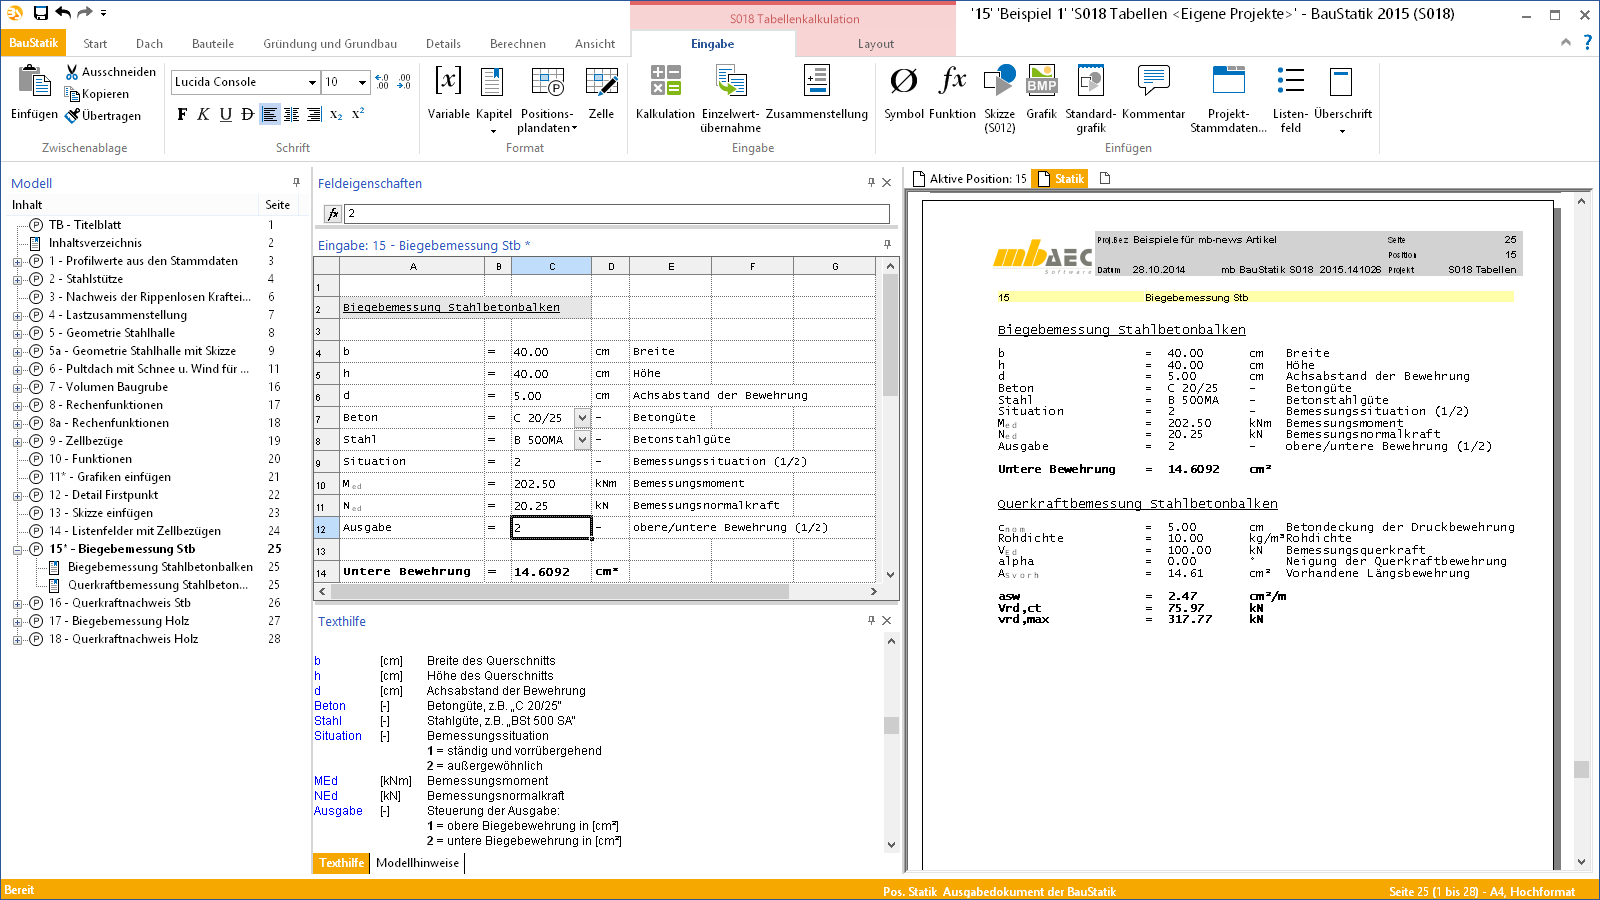Close the Texthilfe panel
The height and width of the screenshot is (900, 1600).
pos(887,620)
